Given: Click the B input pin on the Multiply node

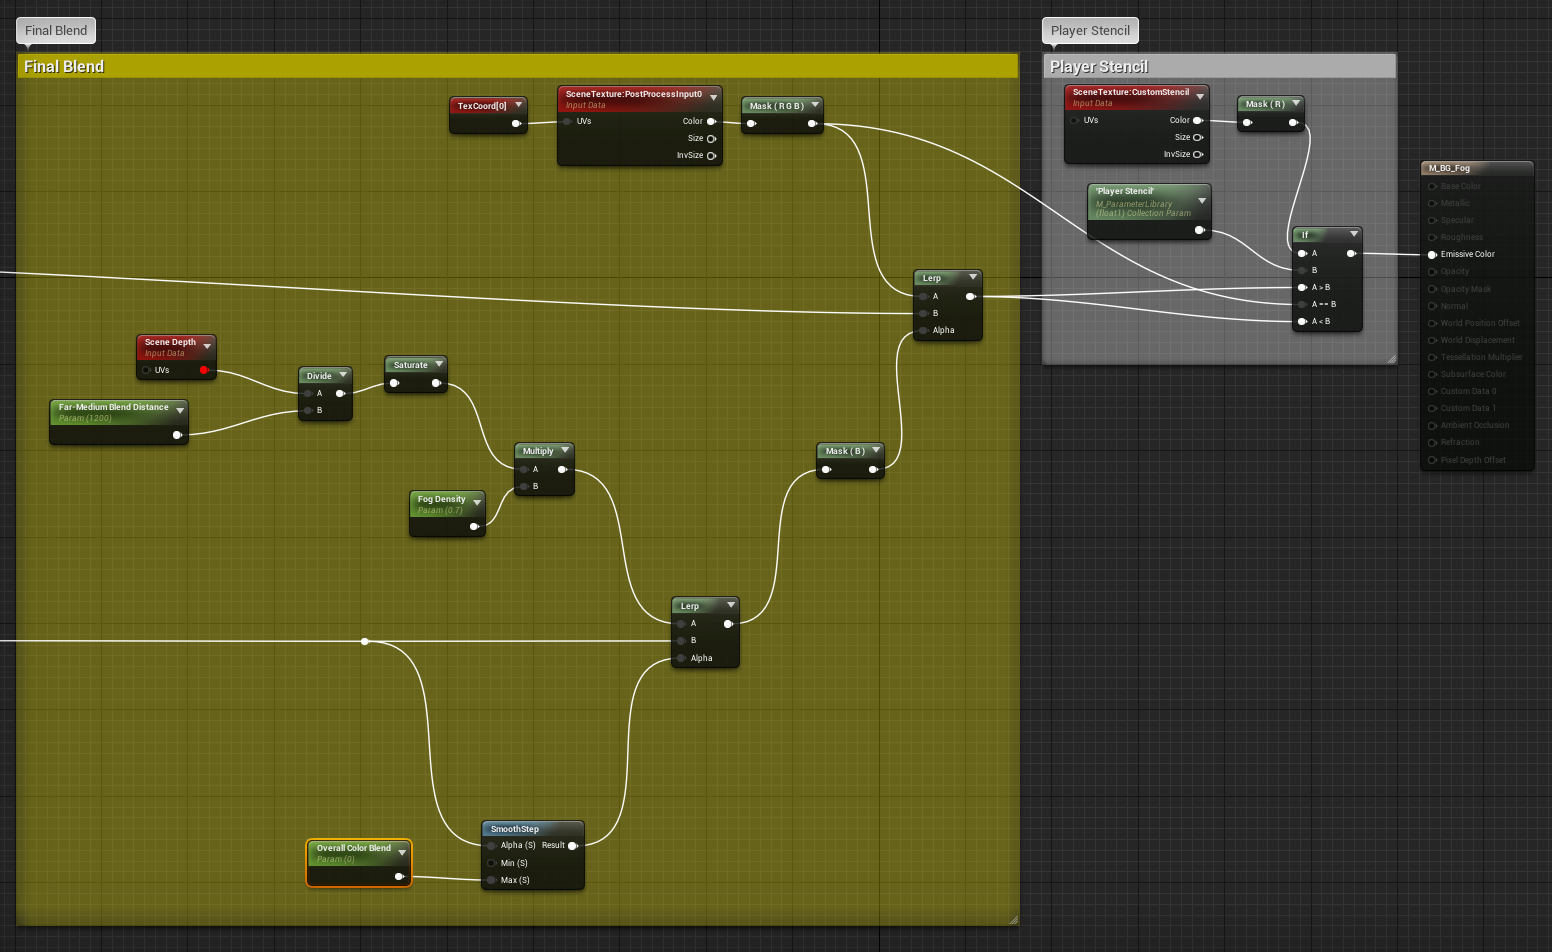Looking at the screenshot, I should 523,486.
